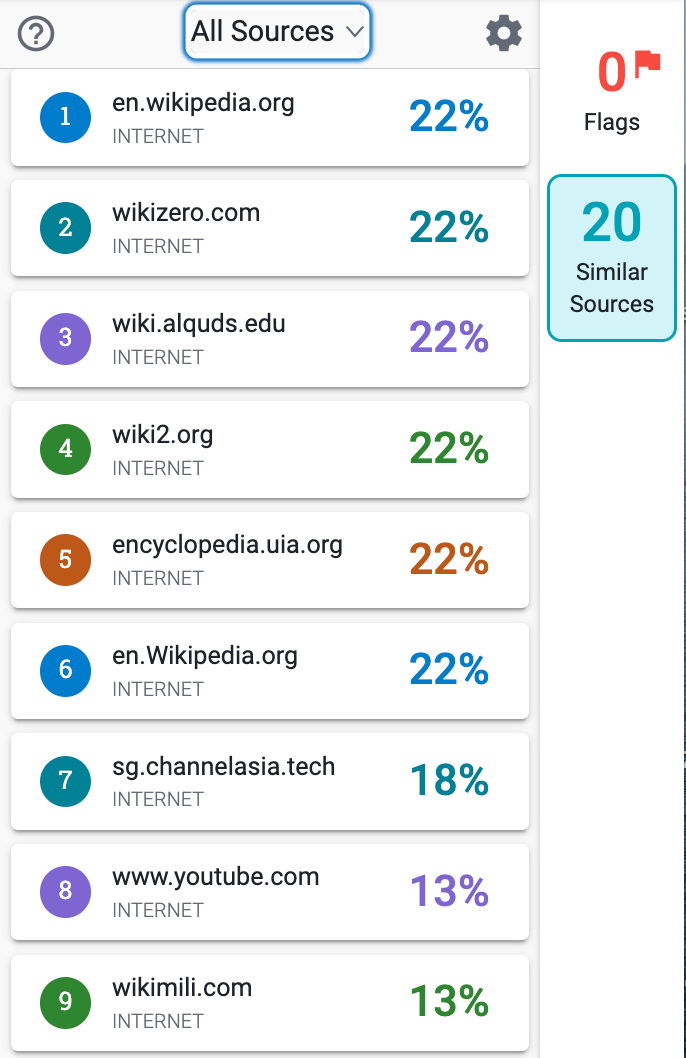Click the green number 9 badge
Viewport: 686px width, 1058px height.
point(65,1002)
